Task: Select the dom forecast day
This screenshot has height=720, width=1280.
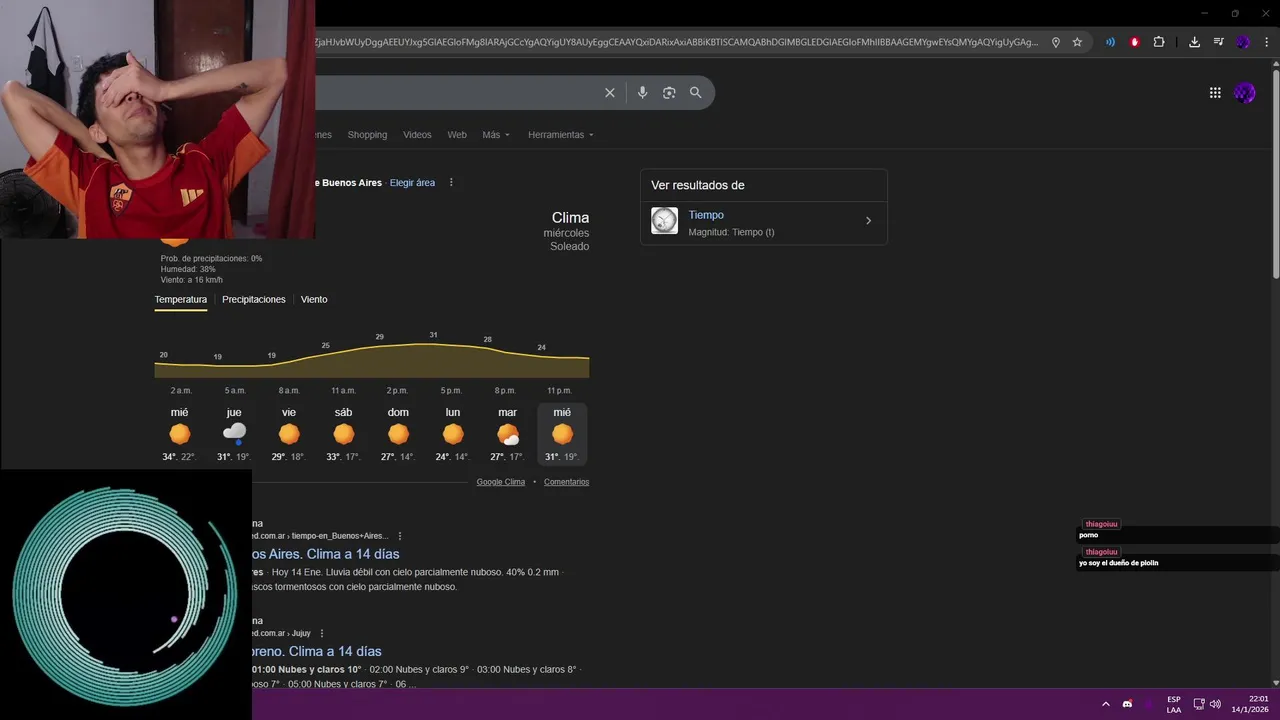Action: pyautogui.click(x=398, y=434)
